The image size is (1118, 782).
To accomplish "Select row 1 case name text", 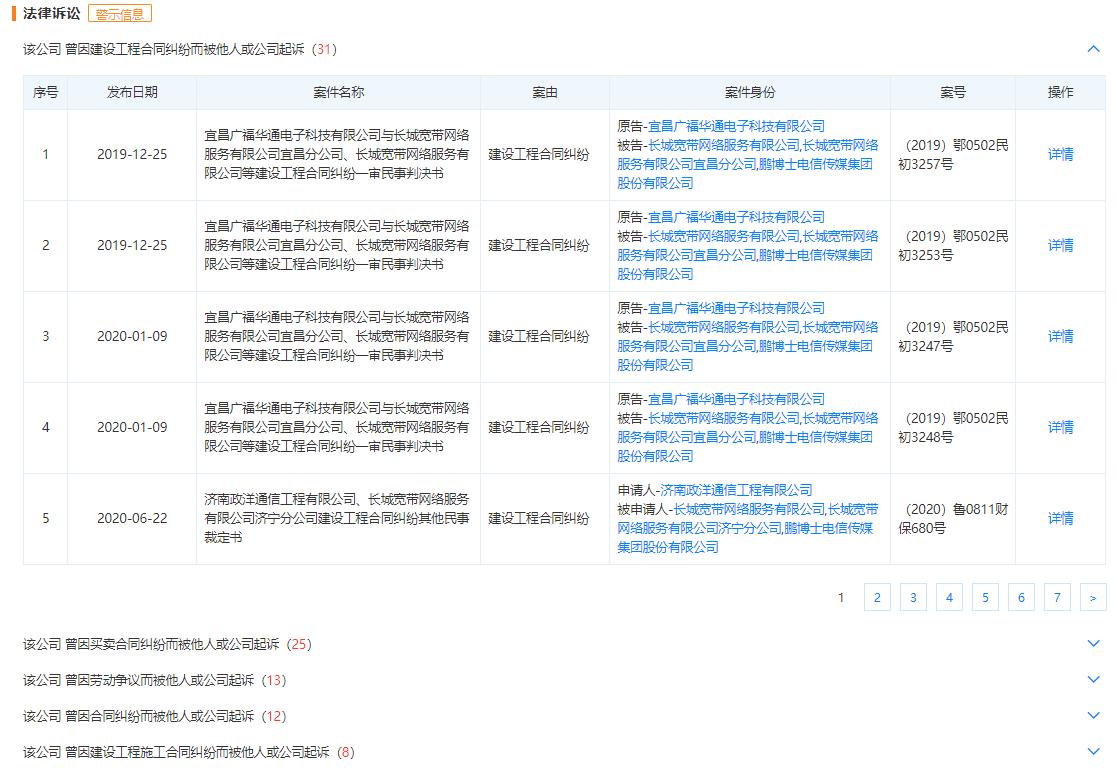I will point(337,154).
